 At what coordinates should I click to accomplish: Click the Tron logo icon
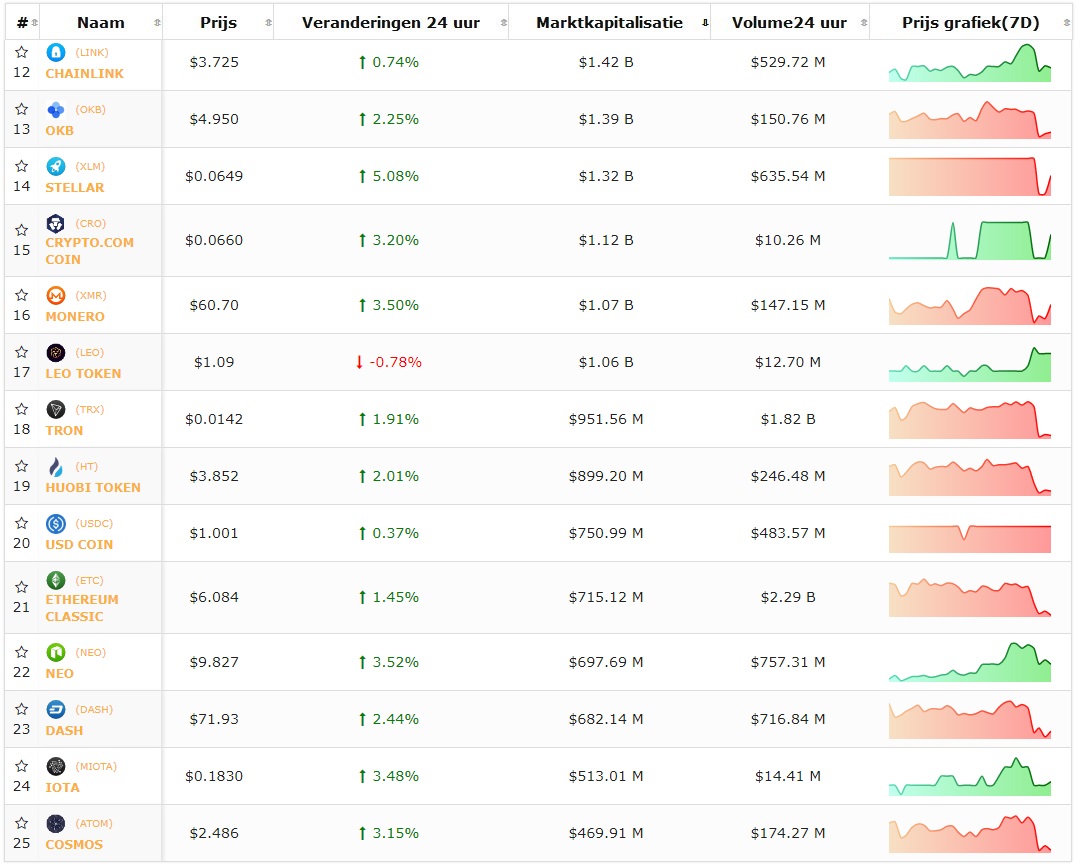pos(56,410)
